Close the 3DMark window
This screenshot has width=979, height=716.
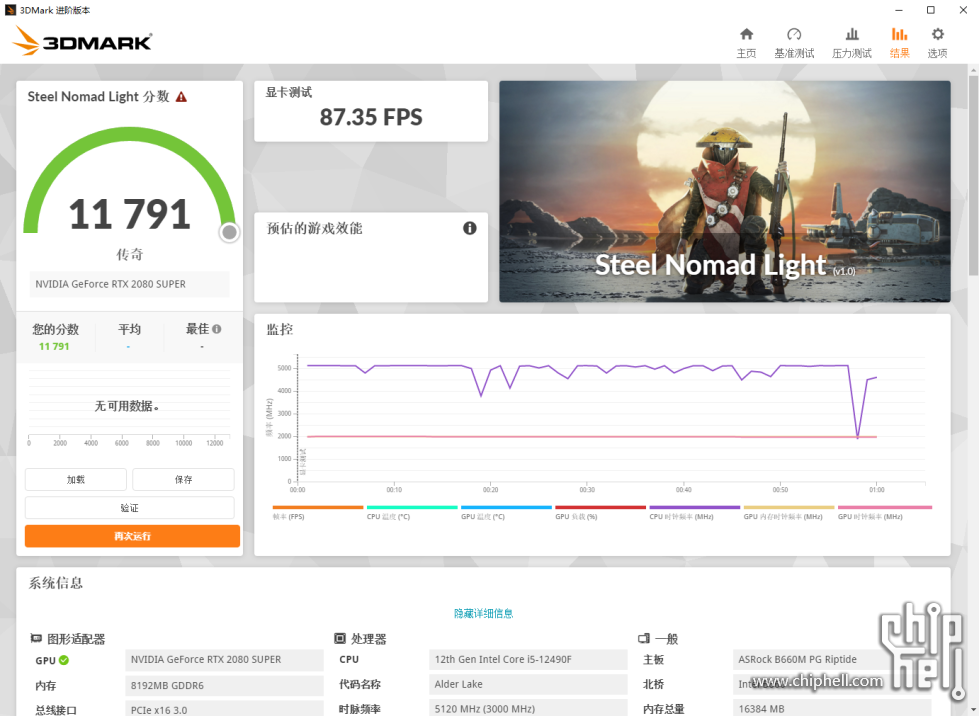click(x=963, y=10)
